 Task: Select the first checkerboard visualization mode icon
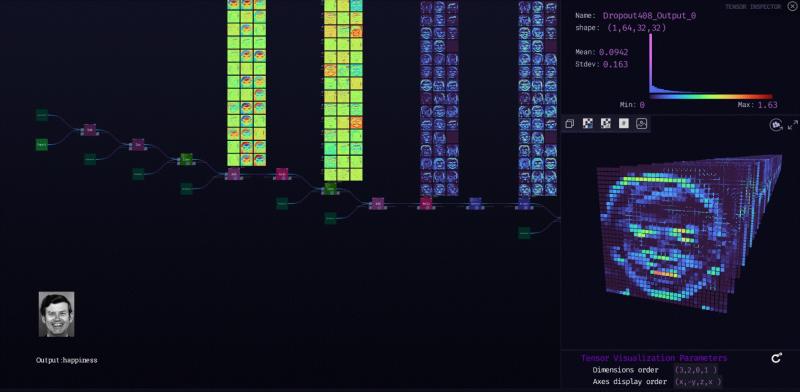coord(588,124)
